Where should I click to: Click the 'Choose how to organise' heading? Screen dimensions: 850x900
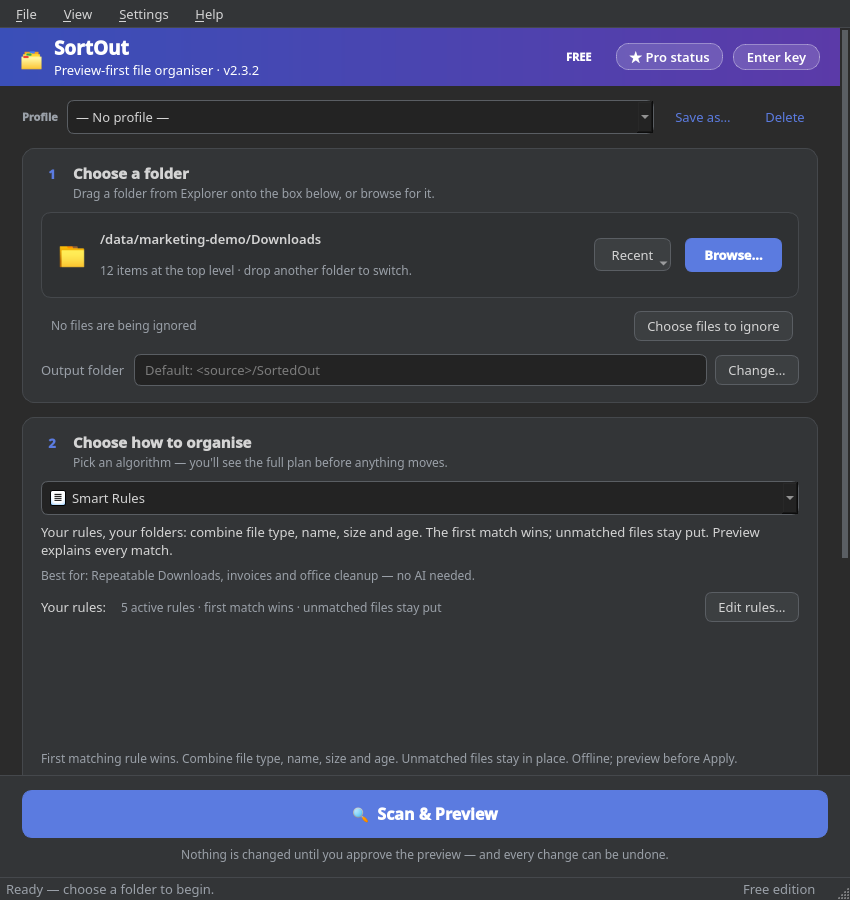coord(162,443)
